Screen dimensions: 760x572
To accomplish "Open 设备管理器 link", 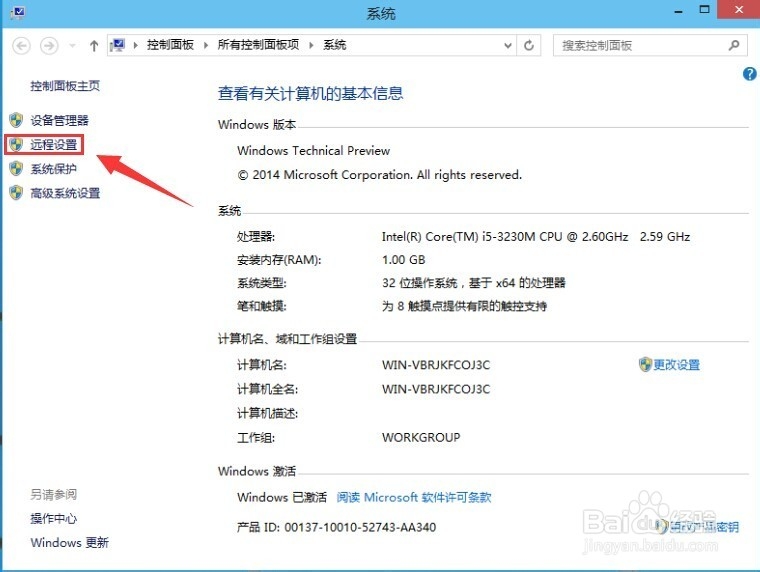I will (60, 120).
